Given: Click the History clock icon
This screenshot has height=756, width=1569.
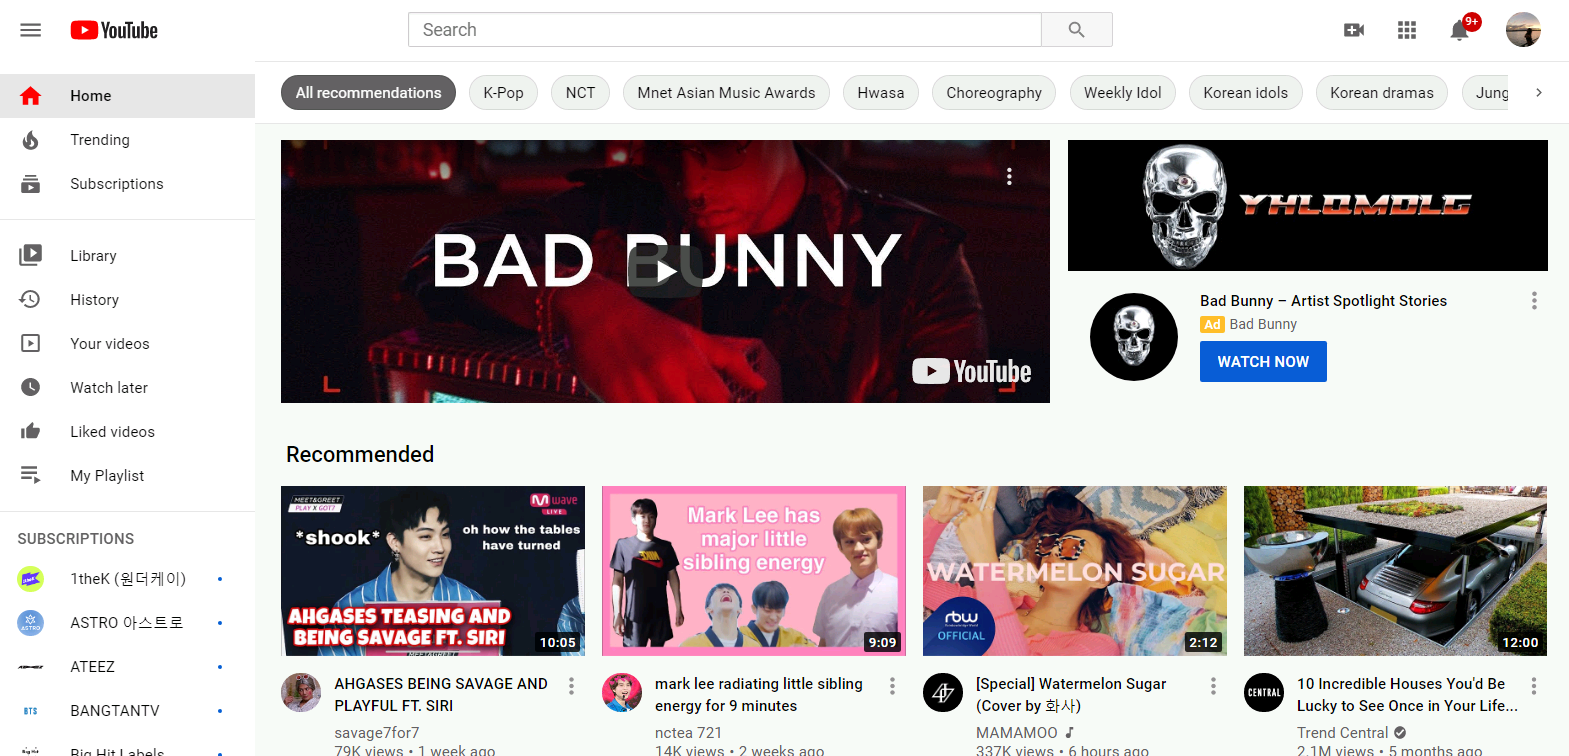Looking at the screenshot, I should point(31,300).
